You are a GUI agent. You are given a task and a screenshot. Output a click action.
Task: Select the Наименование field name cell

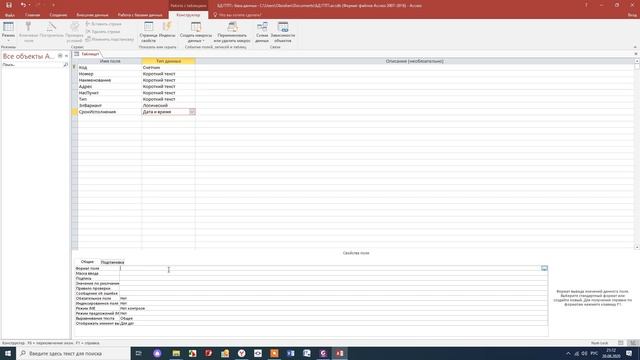pos(109,80)
